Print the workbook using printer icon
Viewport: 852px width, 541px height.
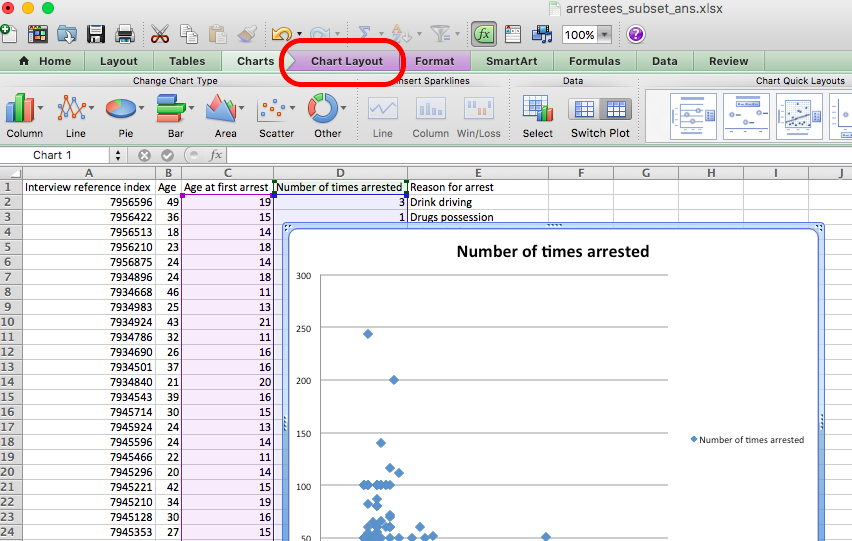click(x=125, y=35)
